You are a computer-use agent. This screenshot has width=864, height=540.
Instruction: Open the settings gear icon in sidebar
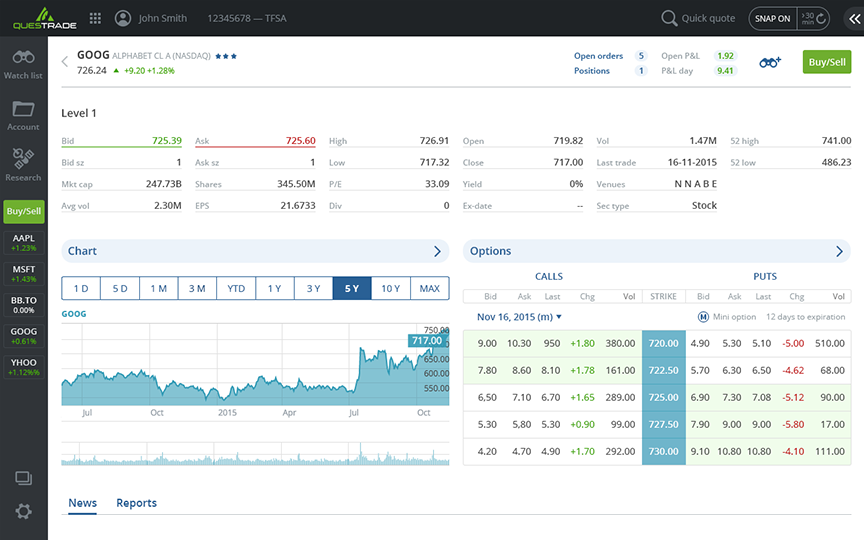(x=23, y=511)
